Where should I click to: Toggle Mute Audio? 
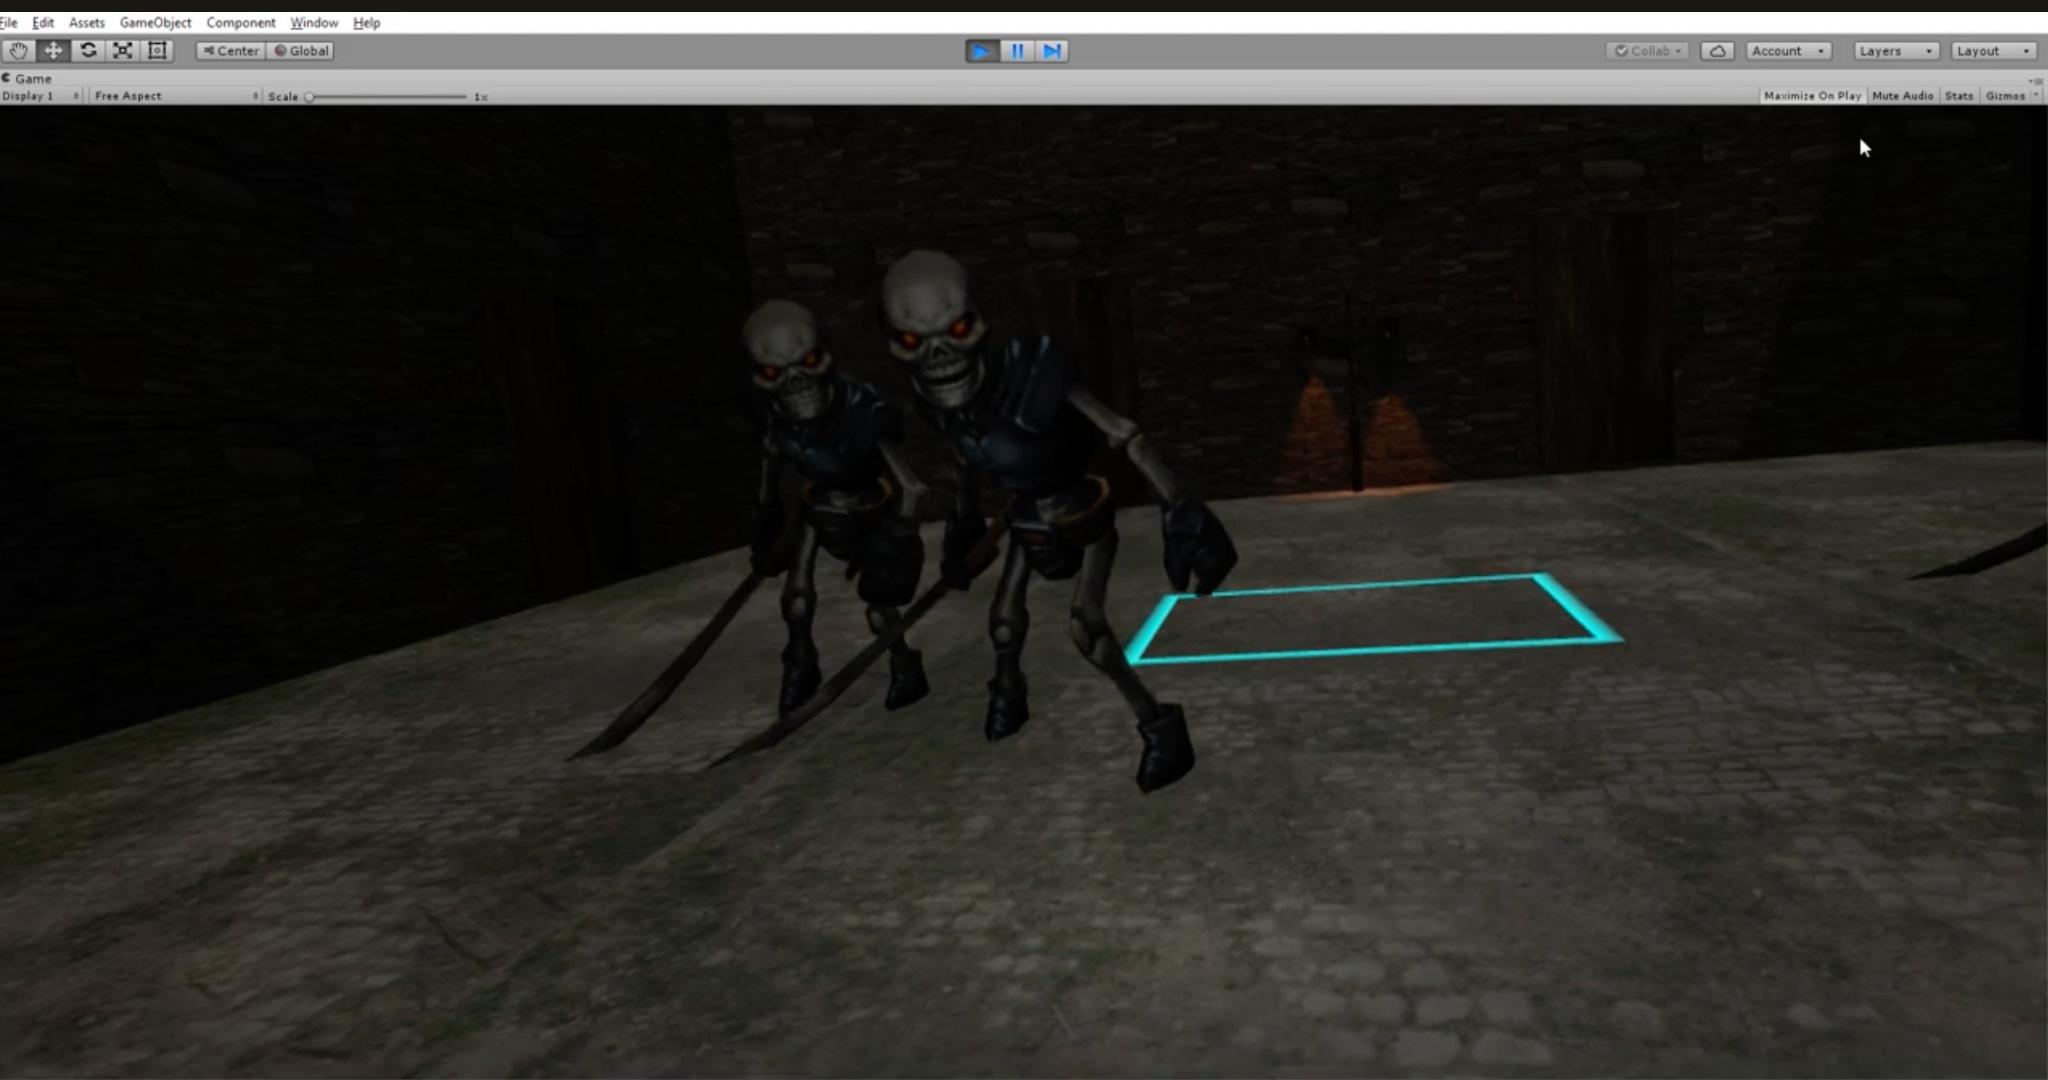(1902, 96)
